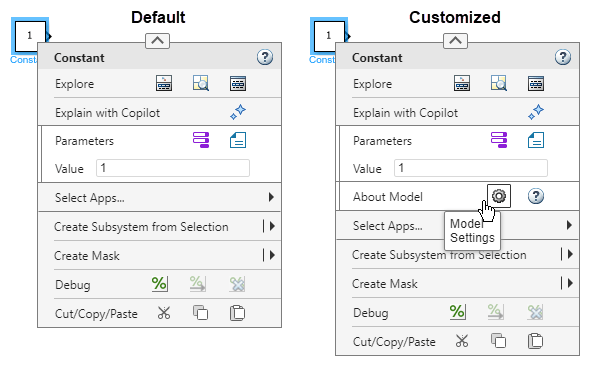Choose Create Mask in Default menu
This screenshot has width=590, height=368.
[87, 256]
